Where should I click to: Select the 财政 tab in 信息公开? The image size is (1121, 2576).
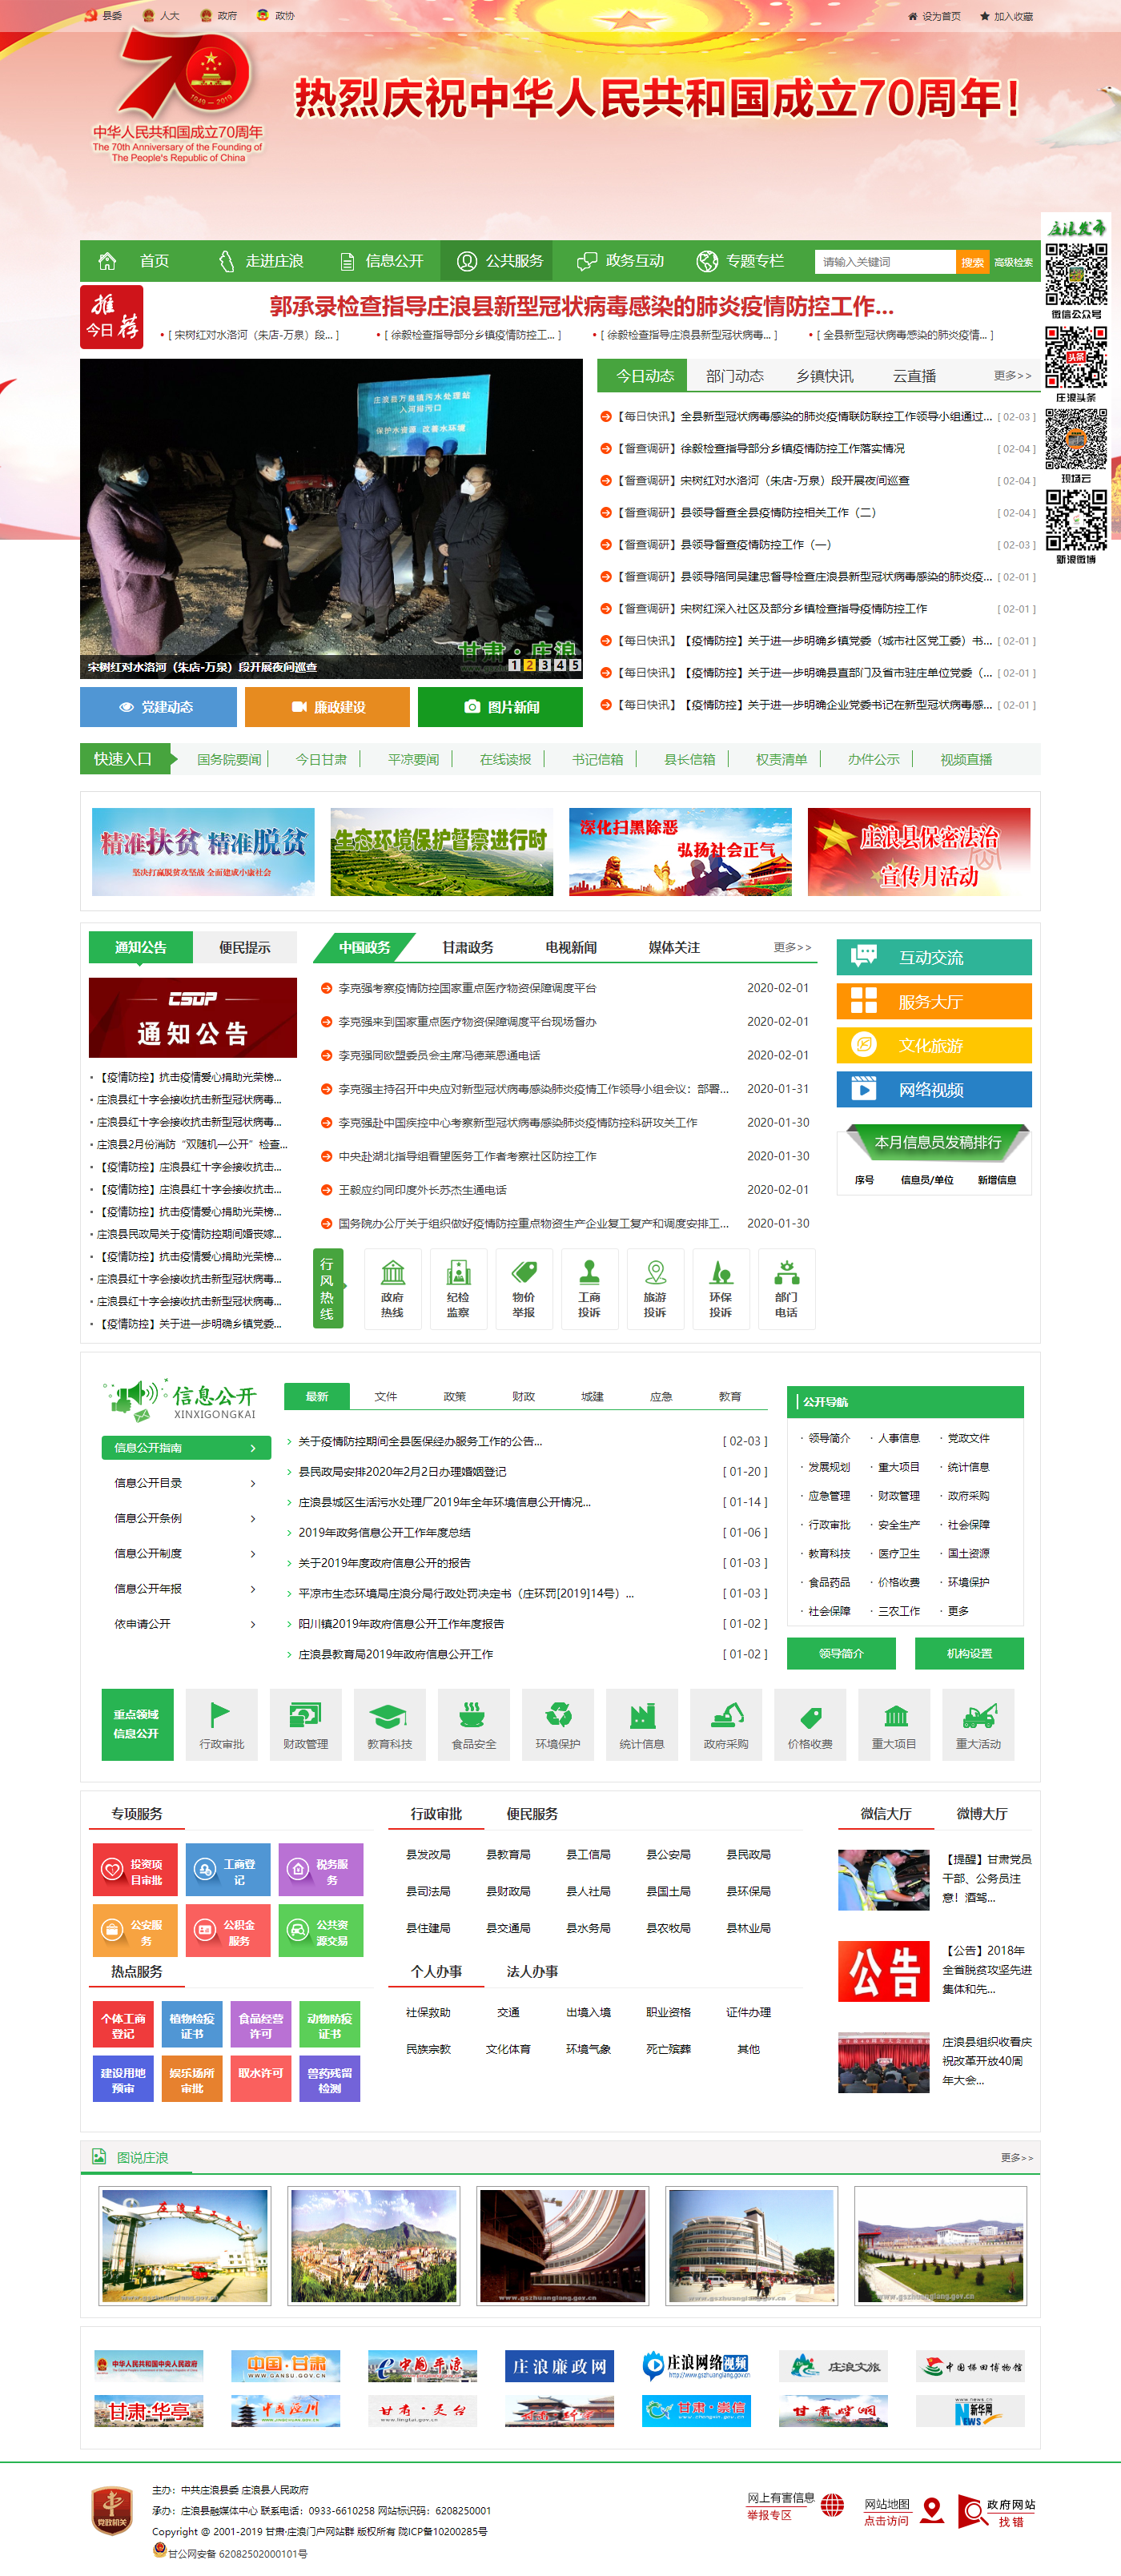[523, 1396]
